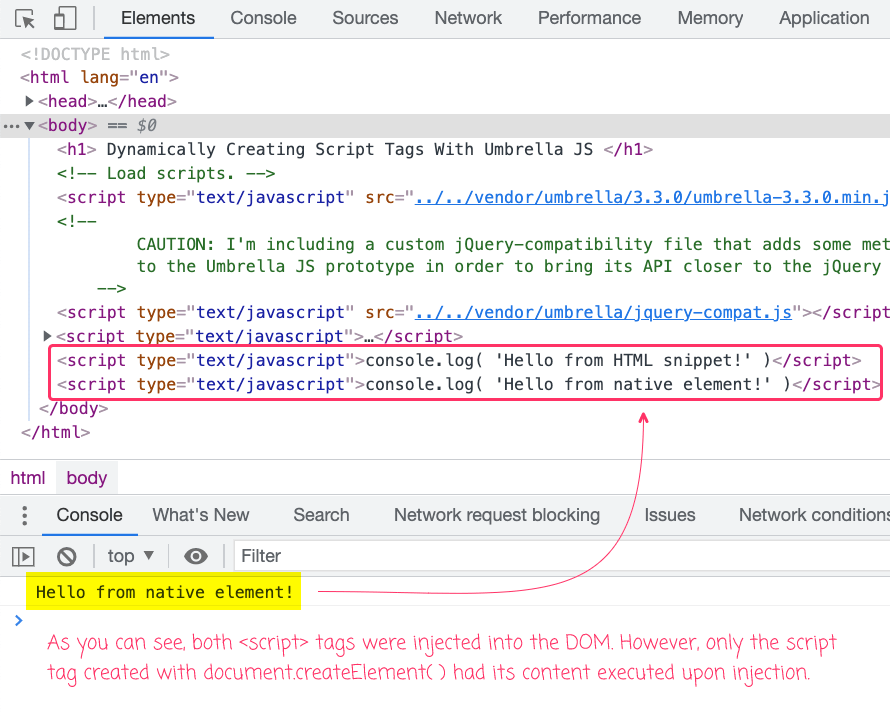Open the console sidebar icon
Viewport: 890px width, 719px height.
click(x=22, y=556)
